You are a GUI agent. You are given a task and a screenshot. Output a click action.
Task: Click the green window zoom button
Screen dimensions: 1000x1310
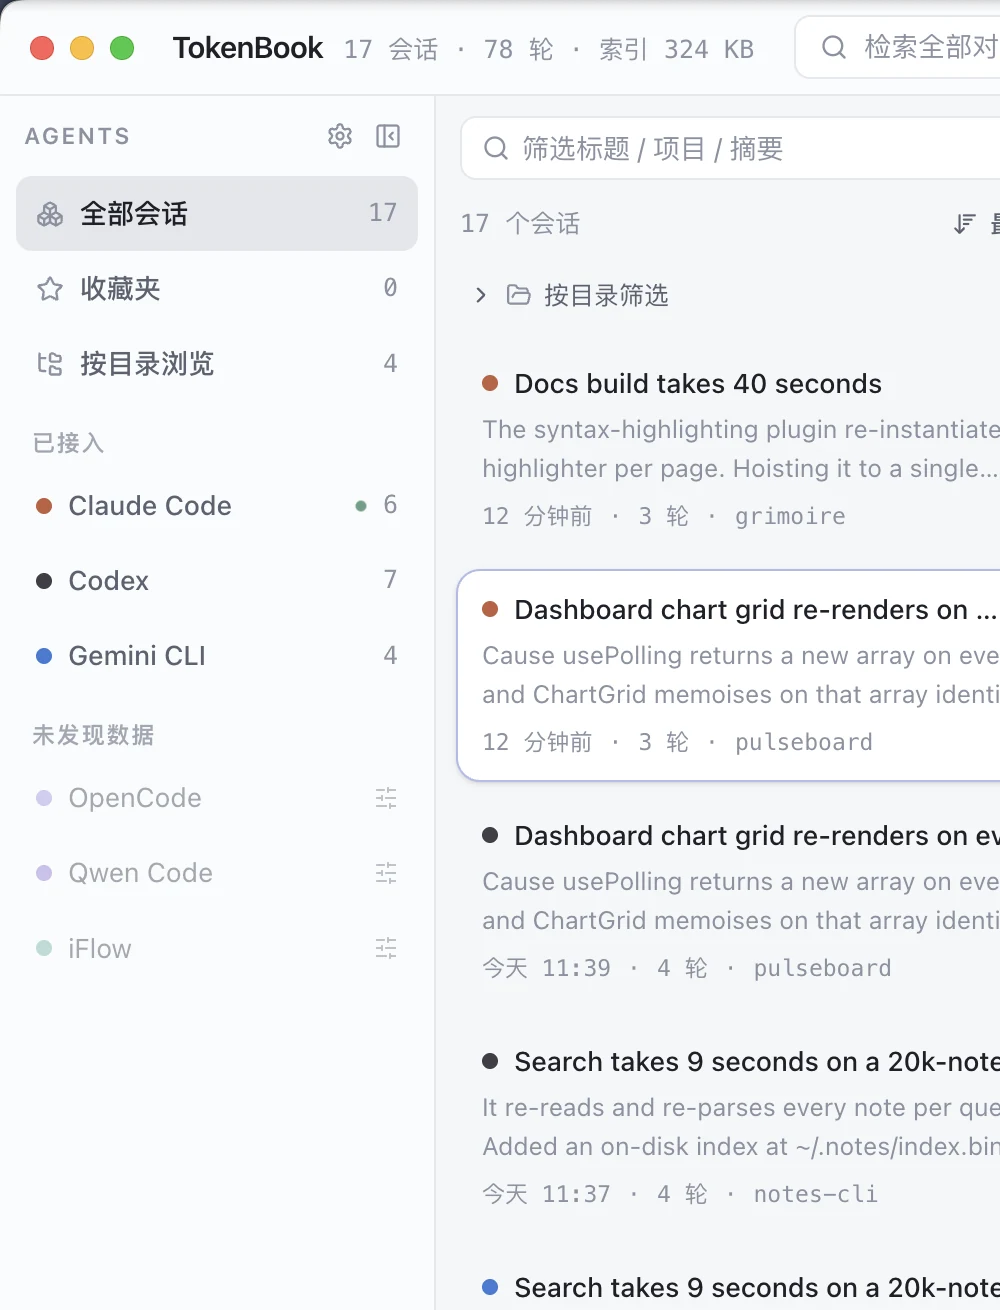click(122, 48)
